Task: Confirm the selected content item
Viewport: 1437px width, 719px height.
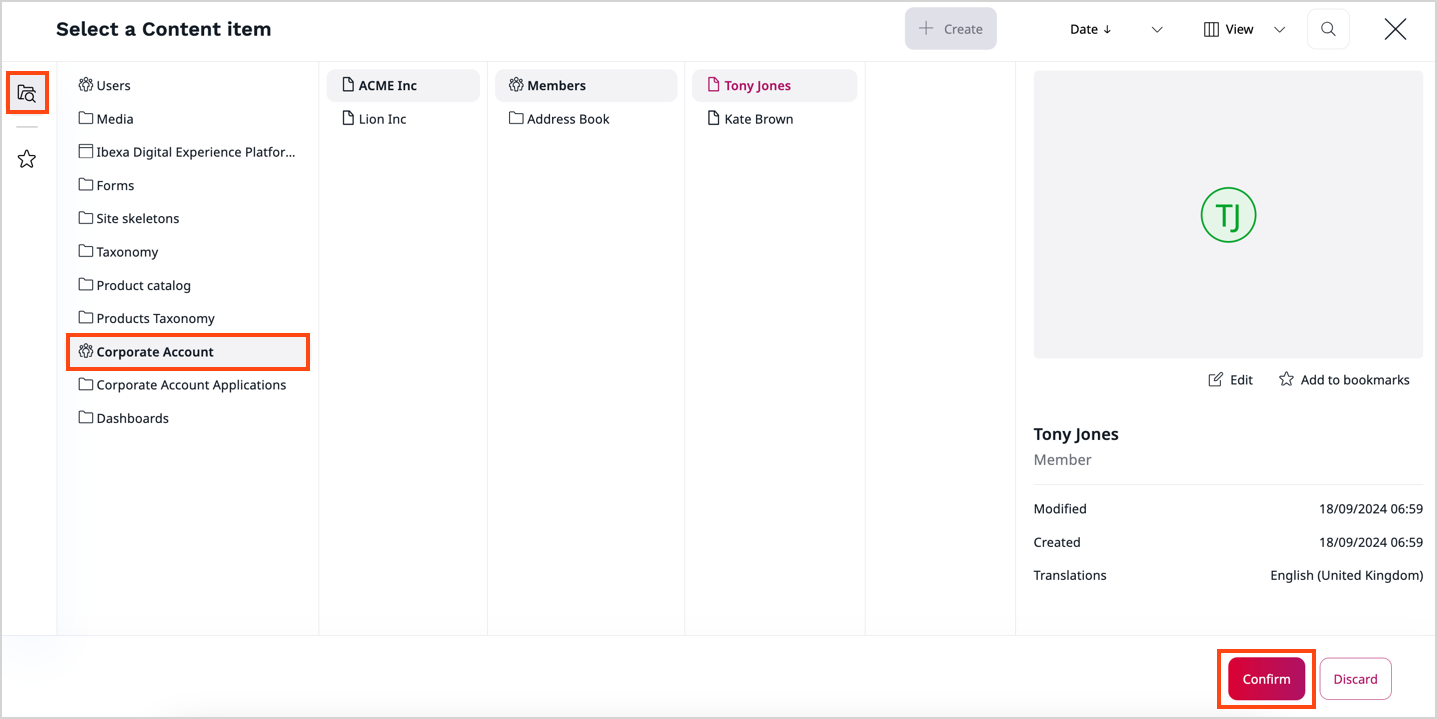Action: [x=1264, y=678]
